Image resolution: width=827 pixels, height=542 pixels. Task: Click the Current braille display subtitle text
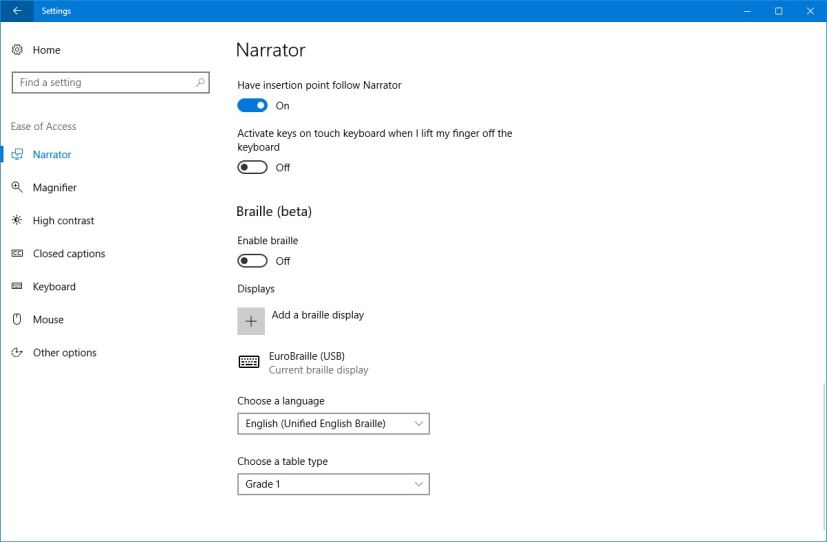[x=319, y=370]
